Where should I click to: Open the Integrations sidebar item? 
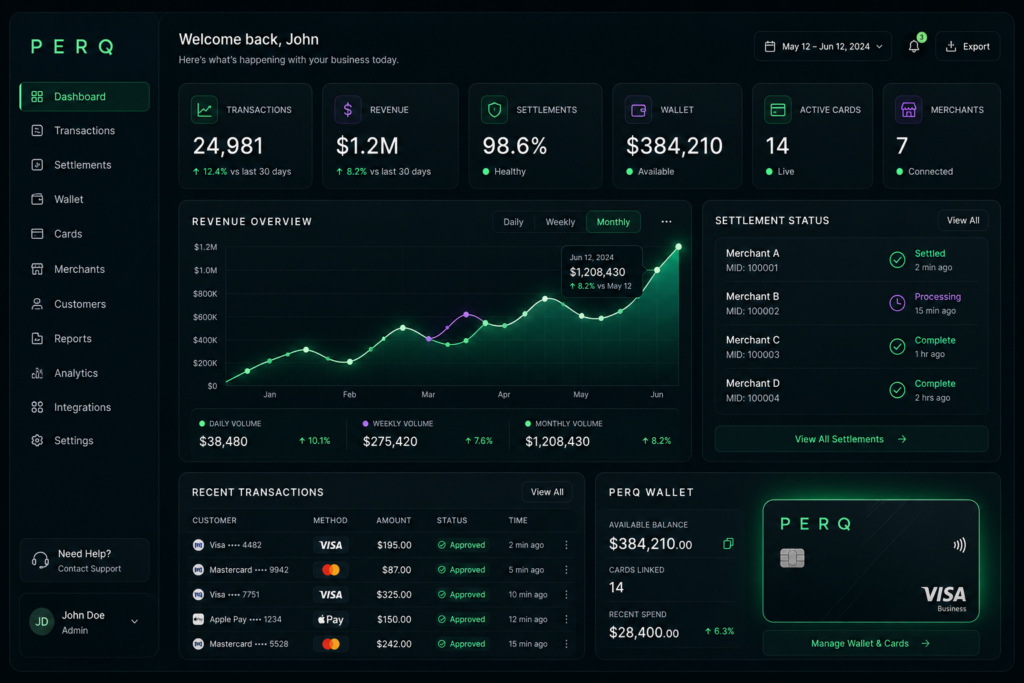click(84, 407)
